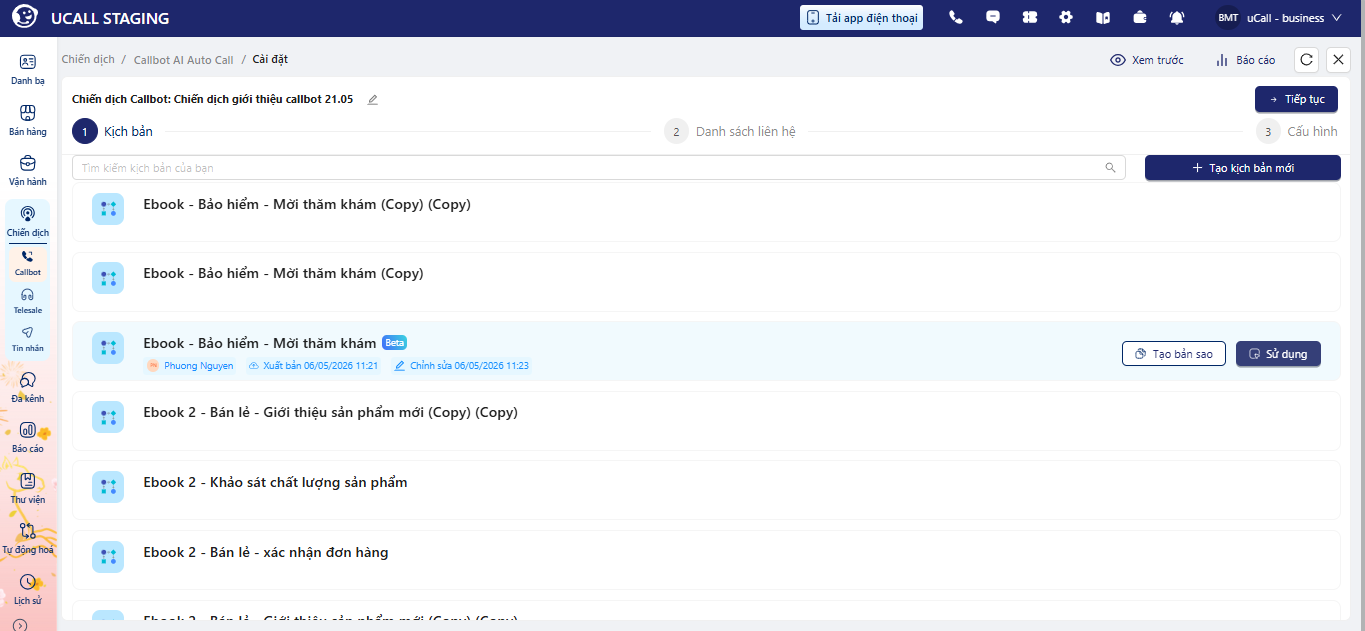Image resolution: width=1365 pixels, height=631 pixels.
Task: Open Danh bạ in the sidebar
Action: point(28,70)
